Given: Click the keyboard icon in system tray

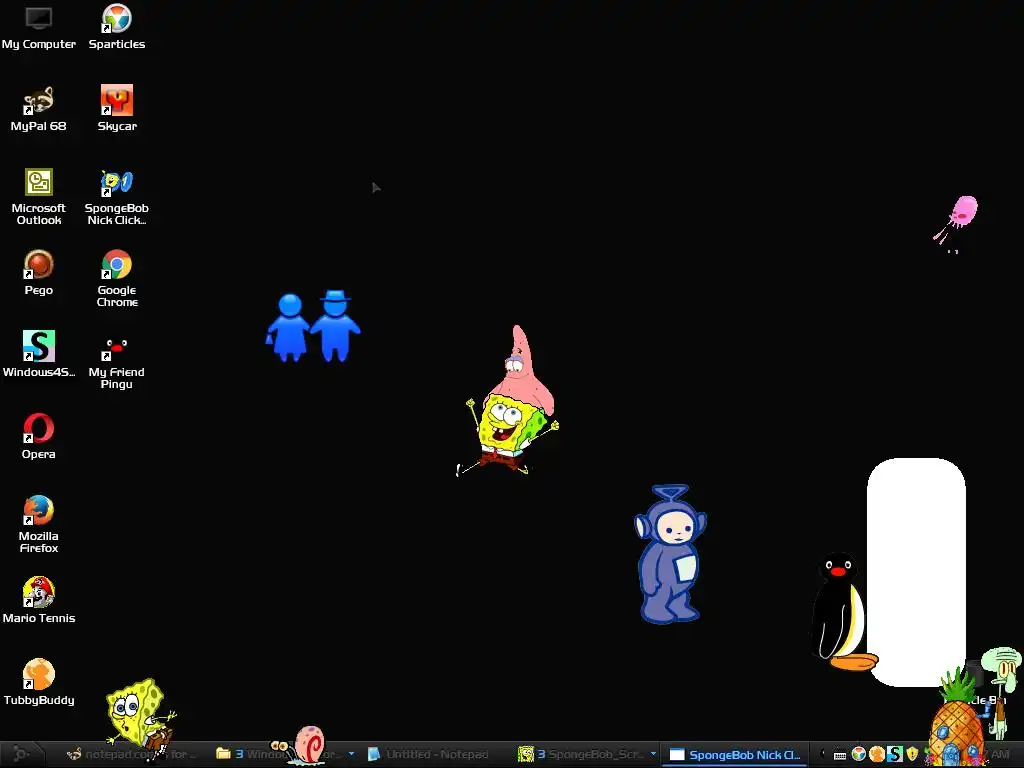Looking at the screenshot, I should (840, 755).
